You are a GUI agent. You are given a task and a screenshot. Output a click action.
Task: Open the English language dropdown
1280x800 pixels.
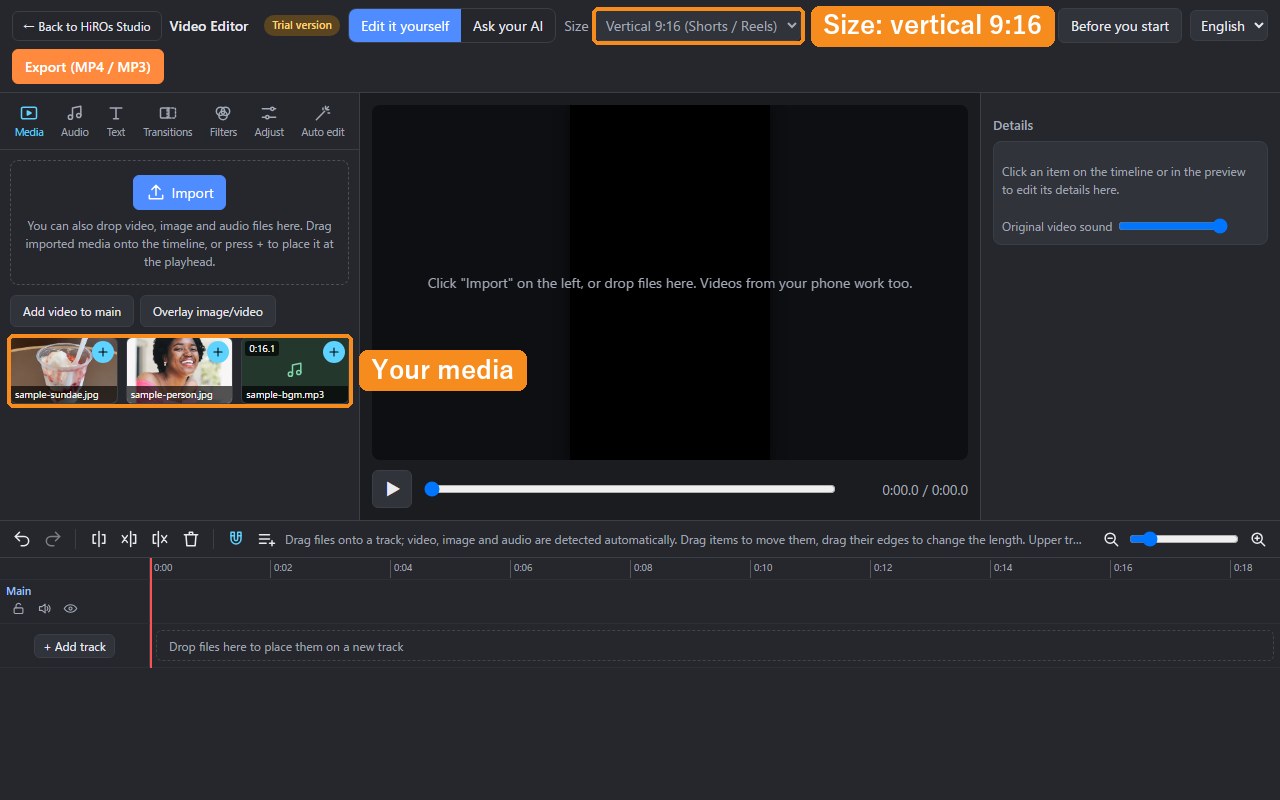point(1230,26)
